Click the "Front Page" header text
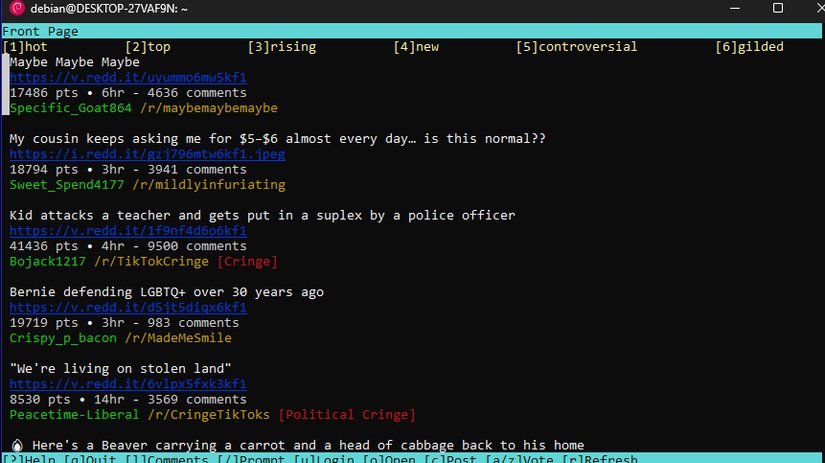 click(40, 32)
